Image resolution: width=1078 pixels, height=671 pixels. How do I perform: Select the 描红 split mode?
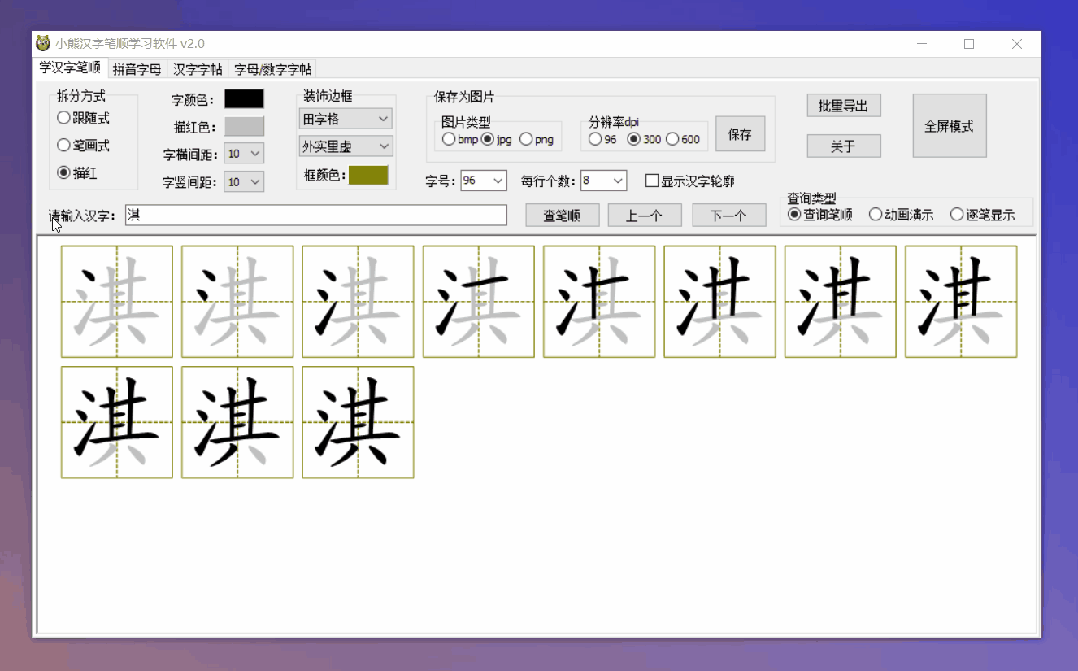click(77, 173)
